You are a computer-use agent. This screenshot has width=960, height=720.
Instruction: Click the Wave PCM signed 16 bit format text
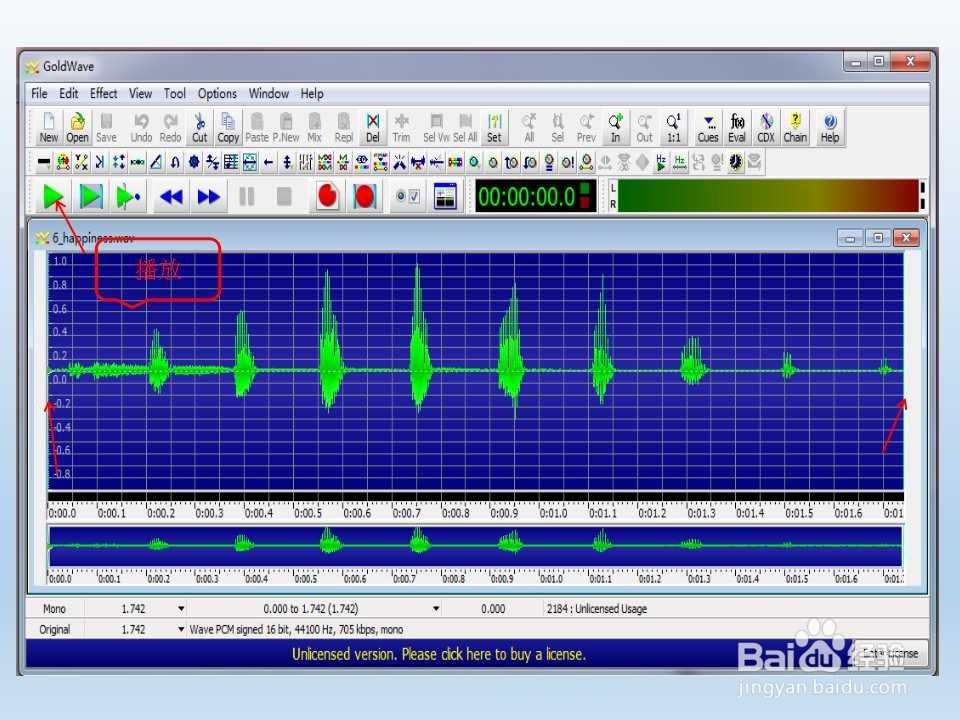296,629
